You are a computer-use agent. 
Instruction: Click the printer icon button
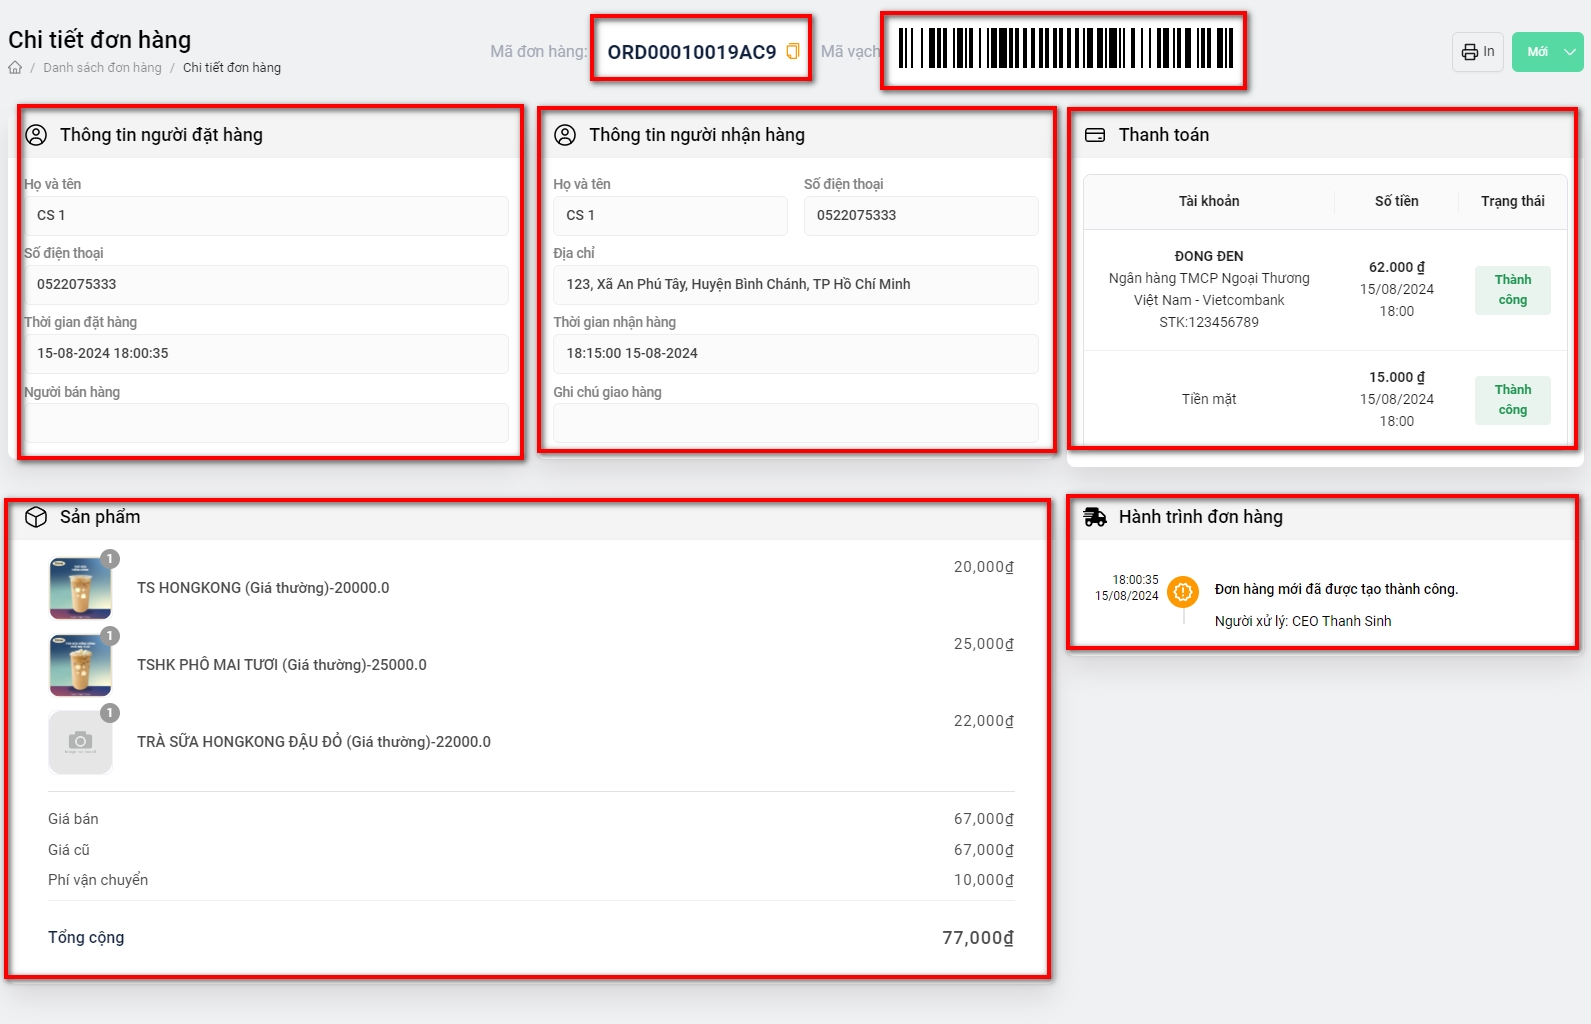[1477, 52]
